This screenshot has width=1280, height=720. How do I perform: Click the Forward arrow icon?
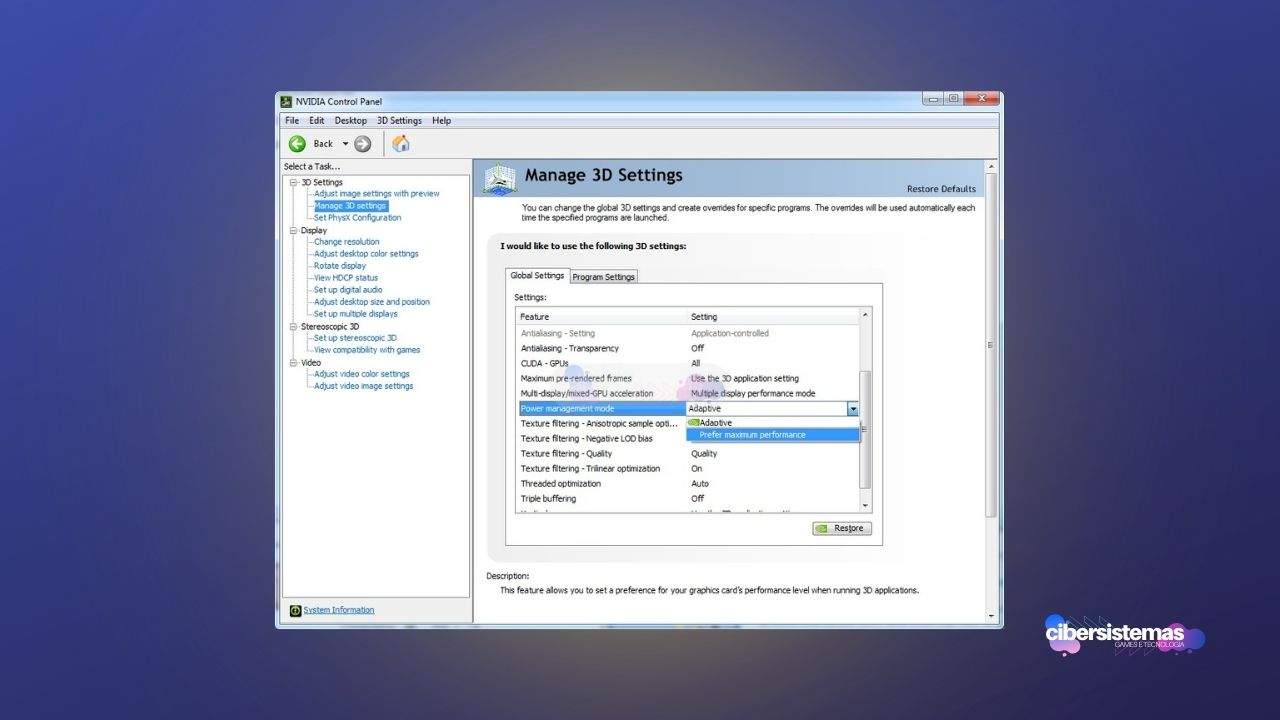point(362,144)
